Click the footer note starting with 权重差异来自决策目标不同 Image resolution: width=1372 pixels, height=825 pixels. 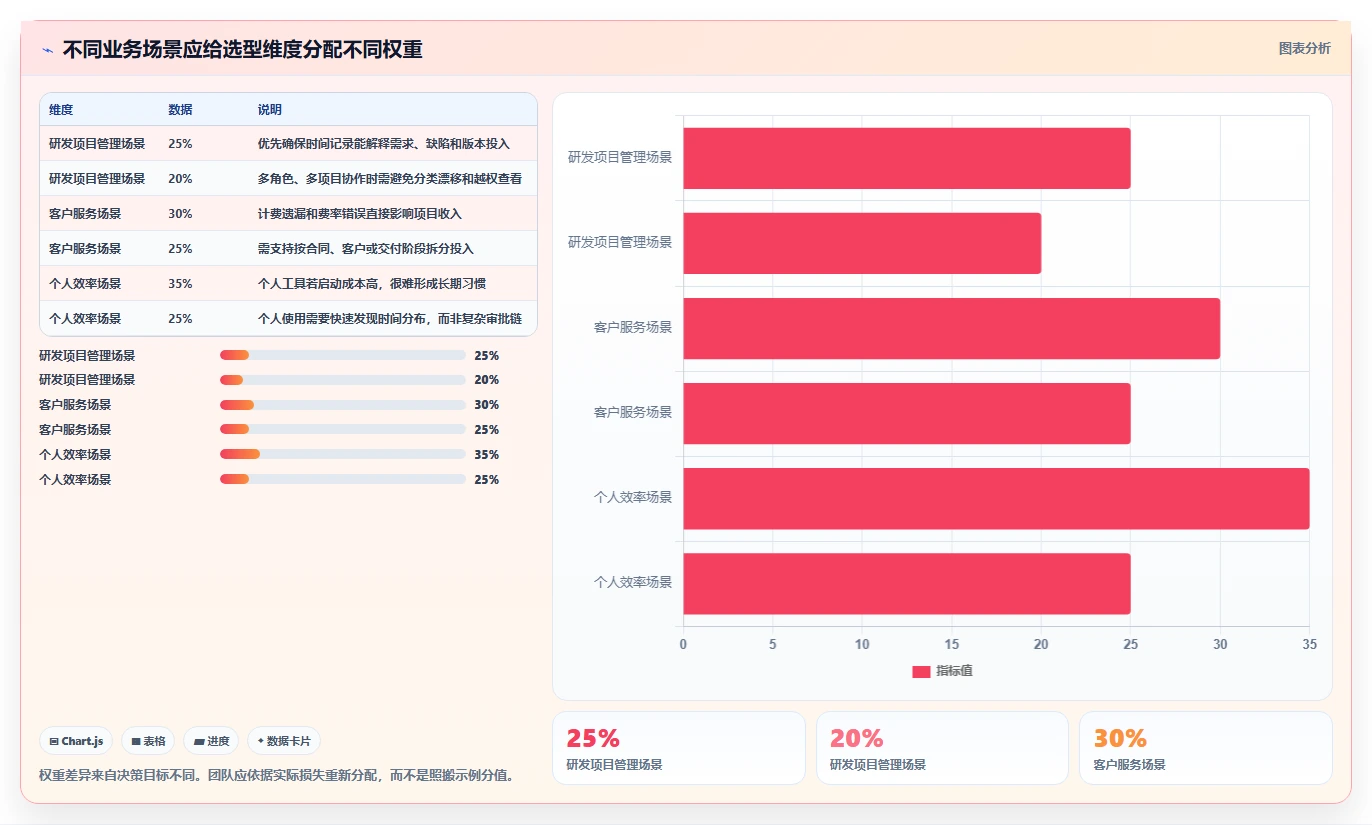pos(276,775)
